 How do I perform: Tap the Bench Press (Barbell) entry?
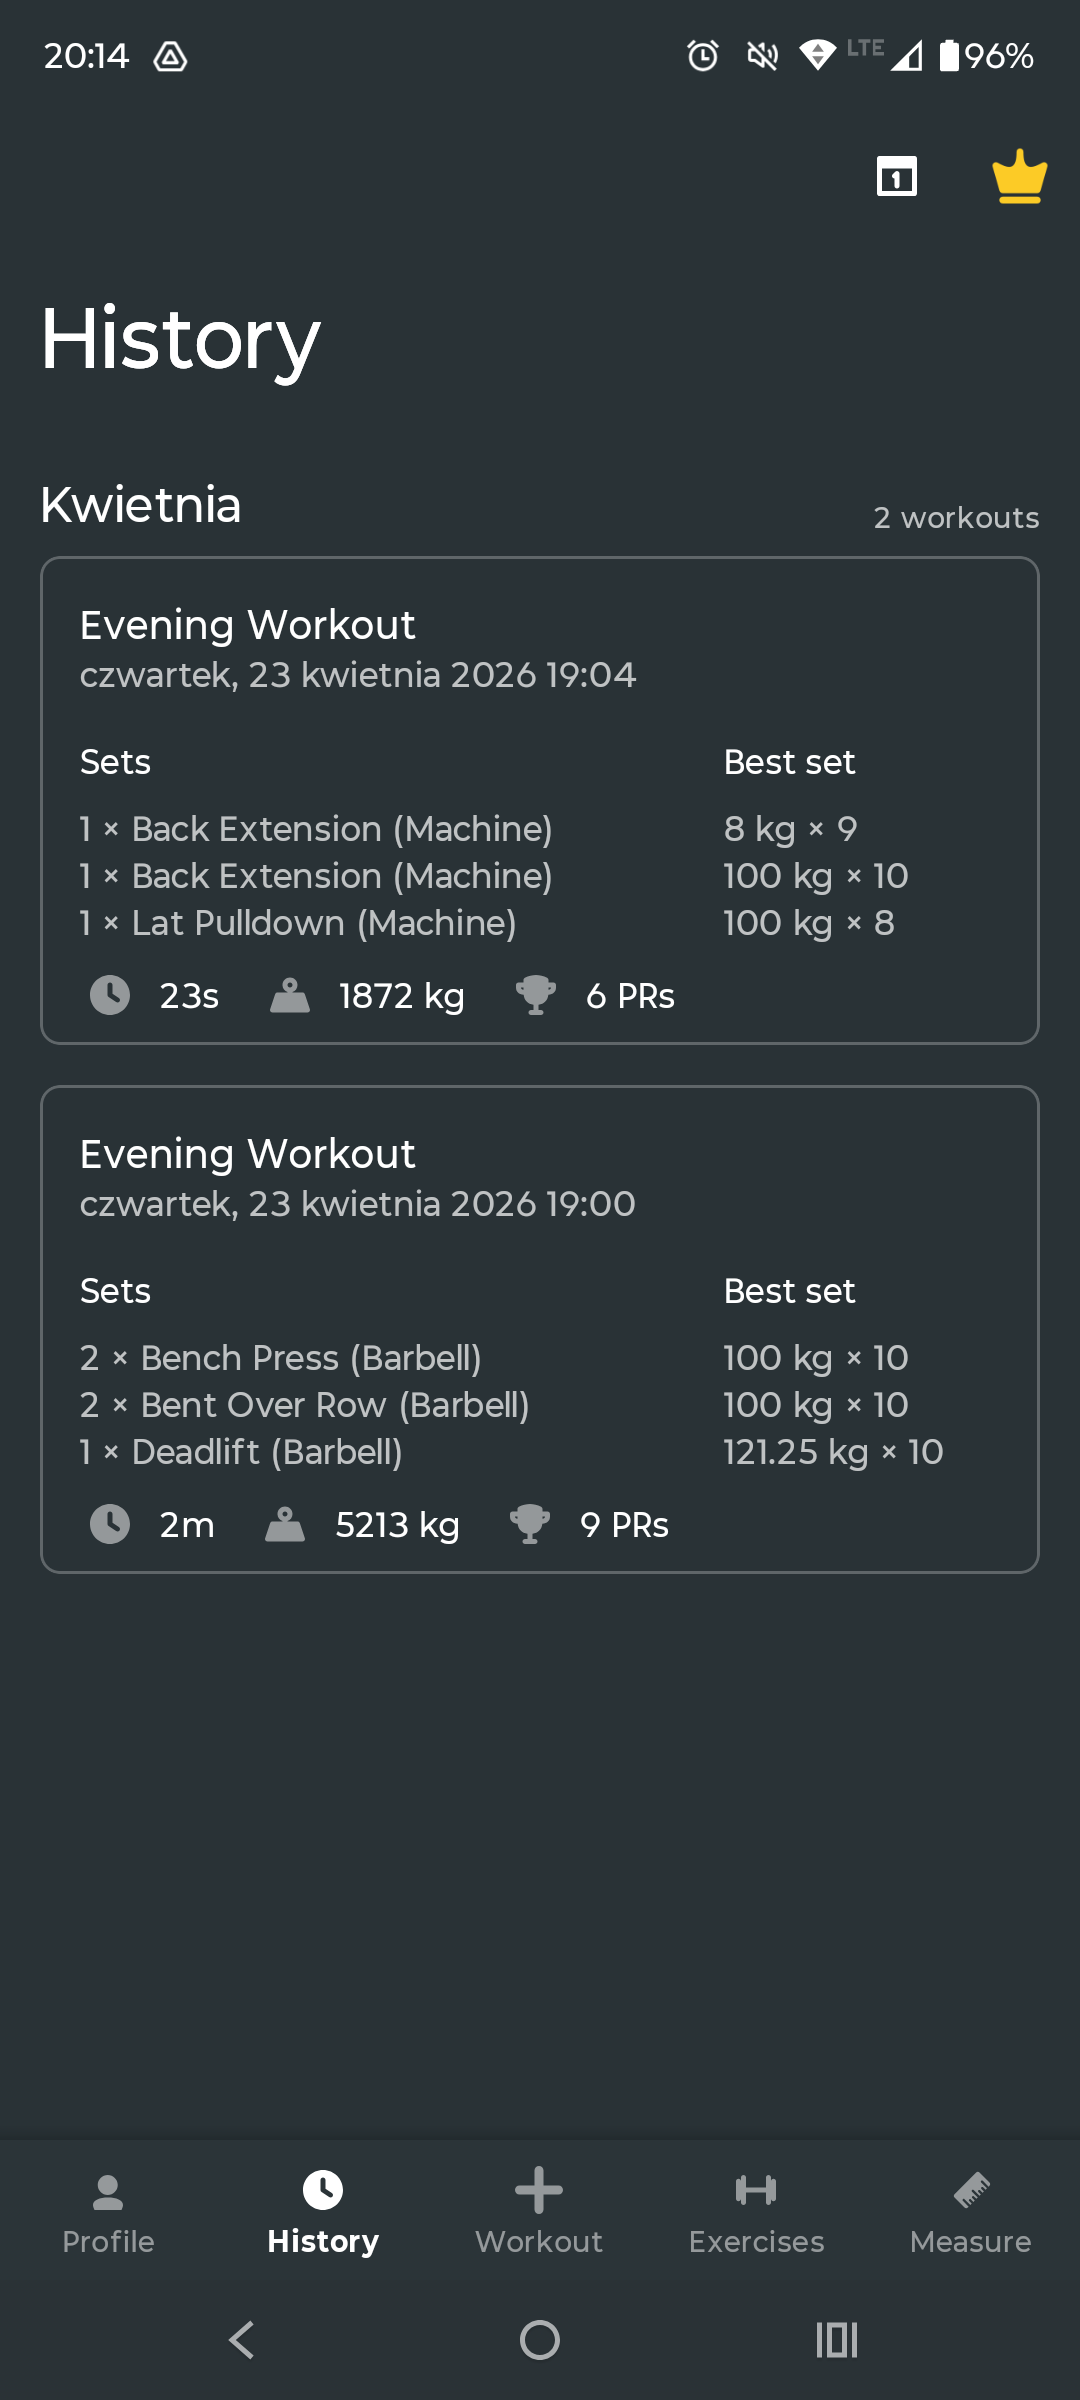click(x=281, y=1358)
